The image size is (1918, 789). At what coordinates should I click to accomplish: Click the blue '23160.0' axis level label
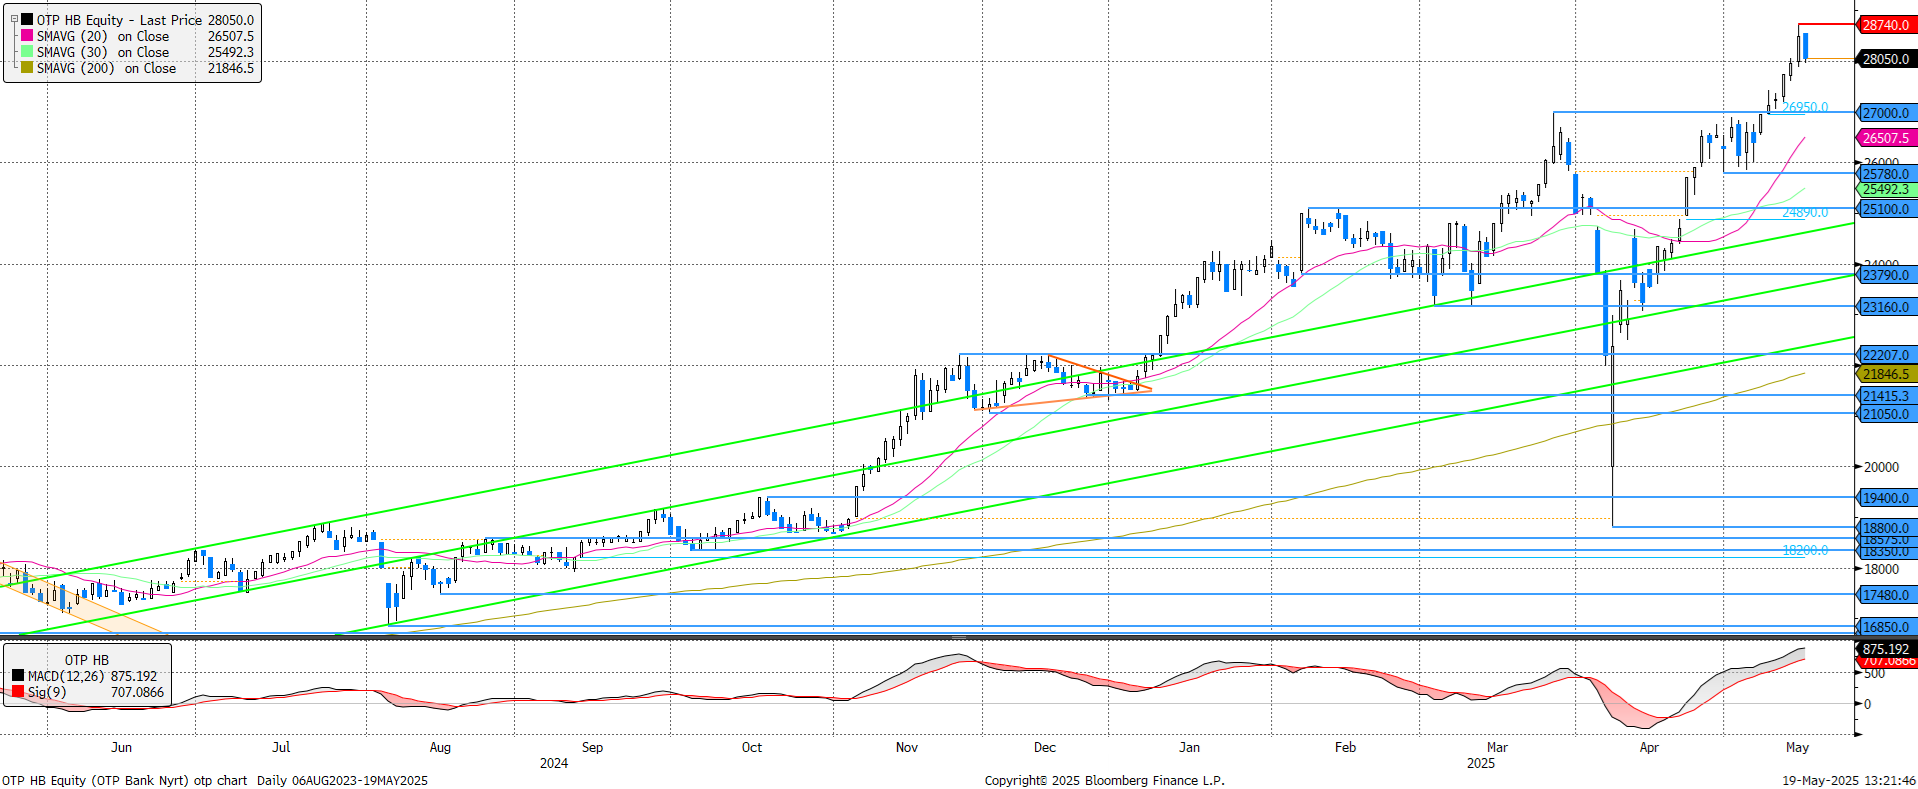pos(1886,307)
